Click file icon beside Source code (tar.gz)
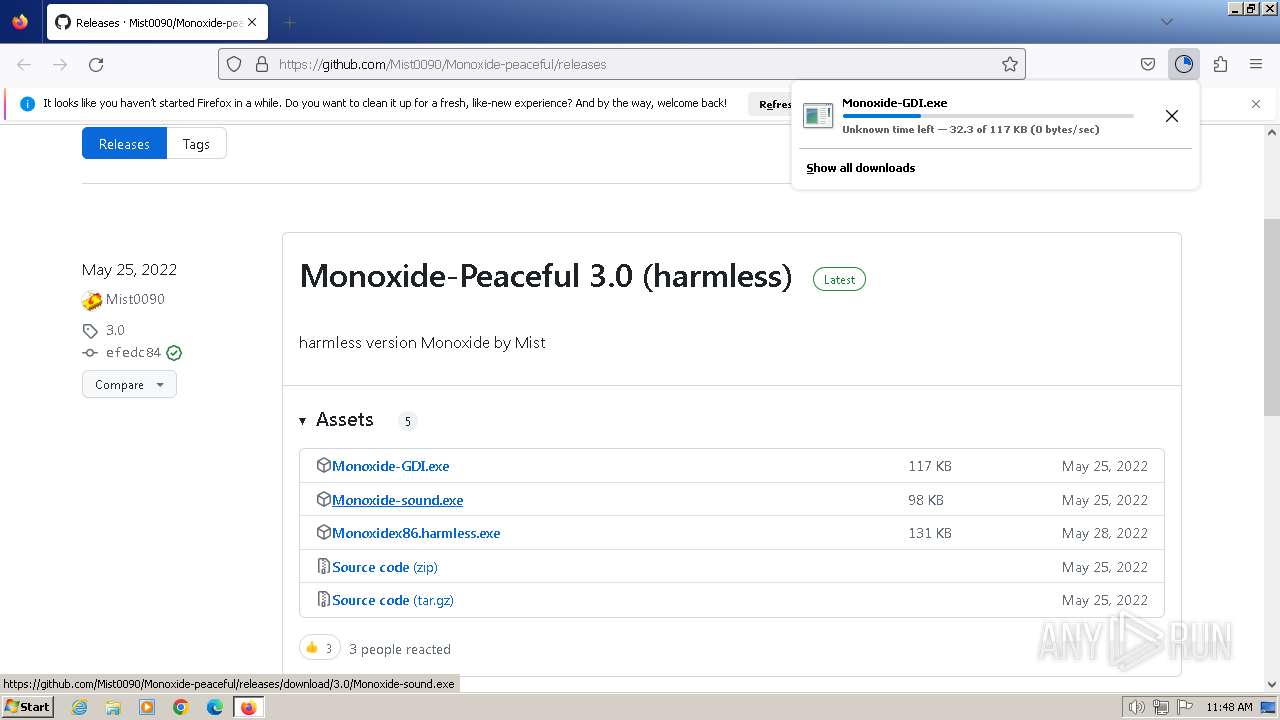 323,599
